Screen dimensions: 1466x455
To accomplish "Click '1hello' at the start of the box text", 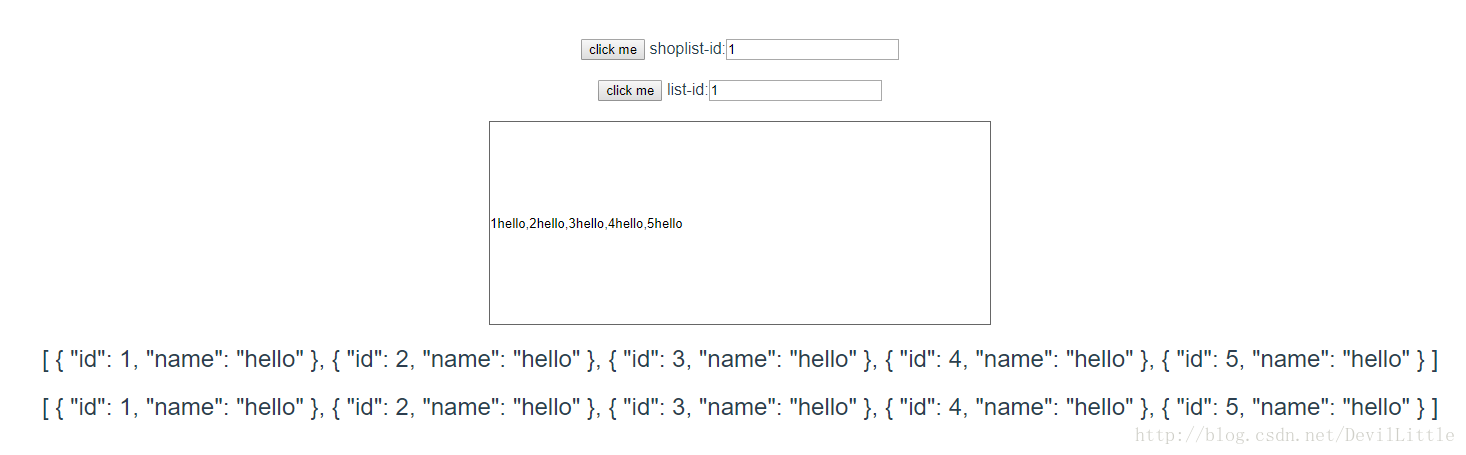I will [508, 224].
